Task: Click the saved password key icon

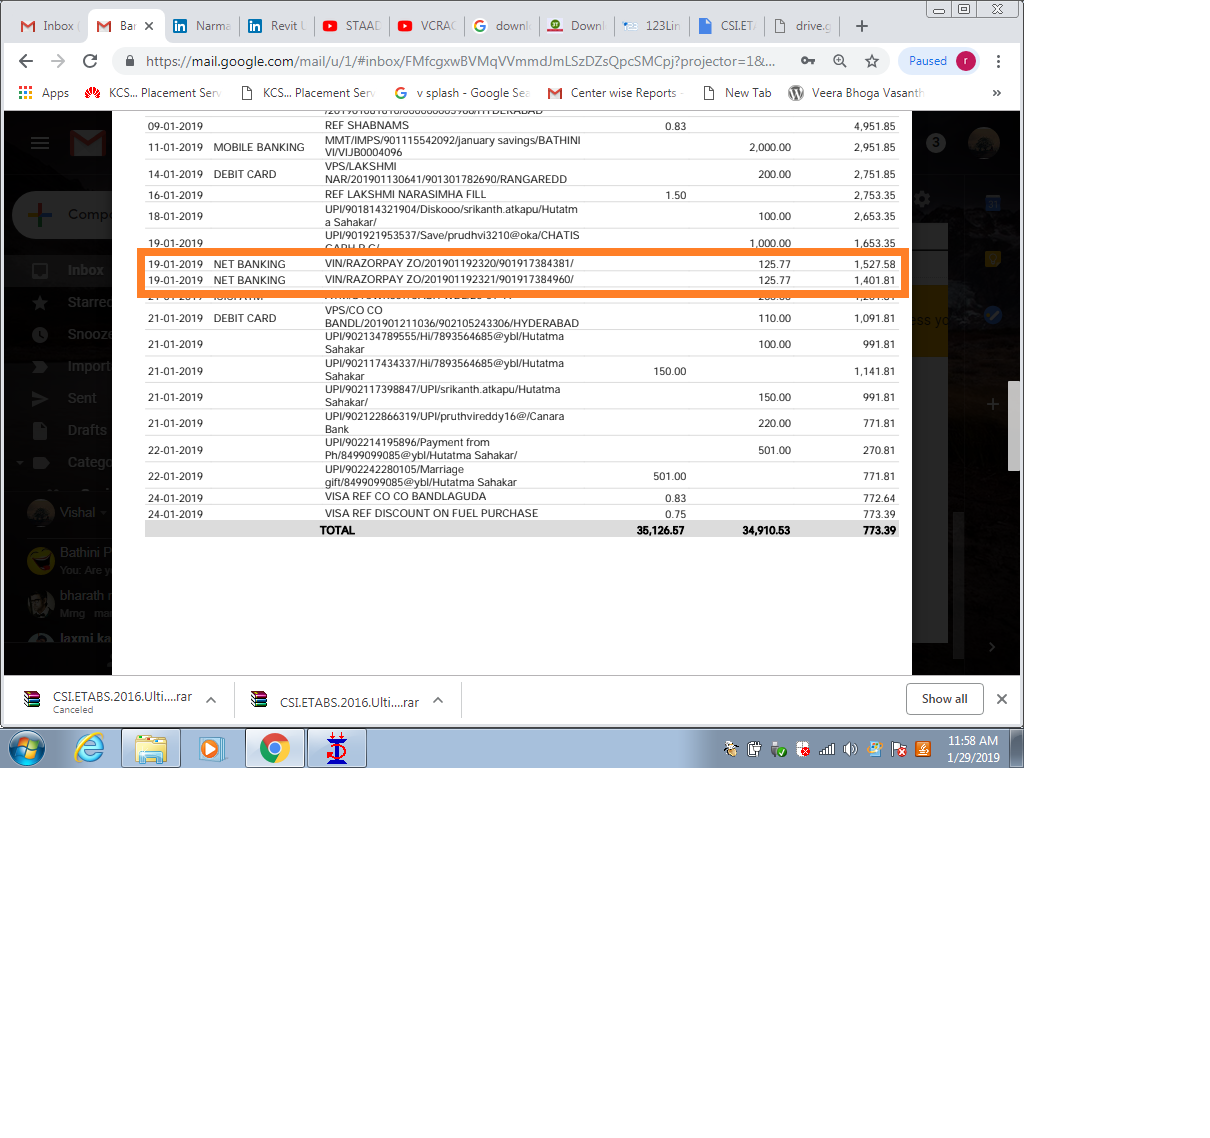Action: pyautogui.click(x=808, y=61)
